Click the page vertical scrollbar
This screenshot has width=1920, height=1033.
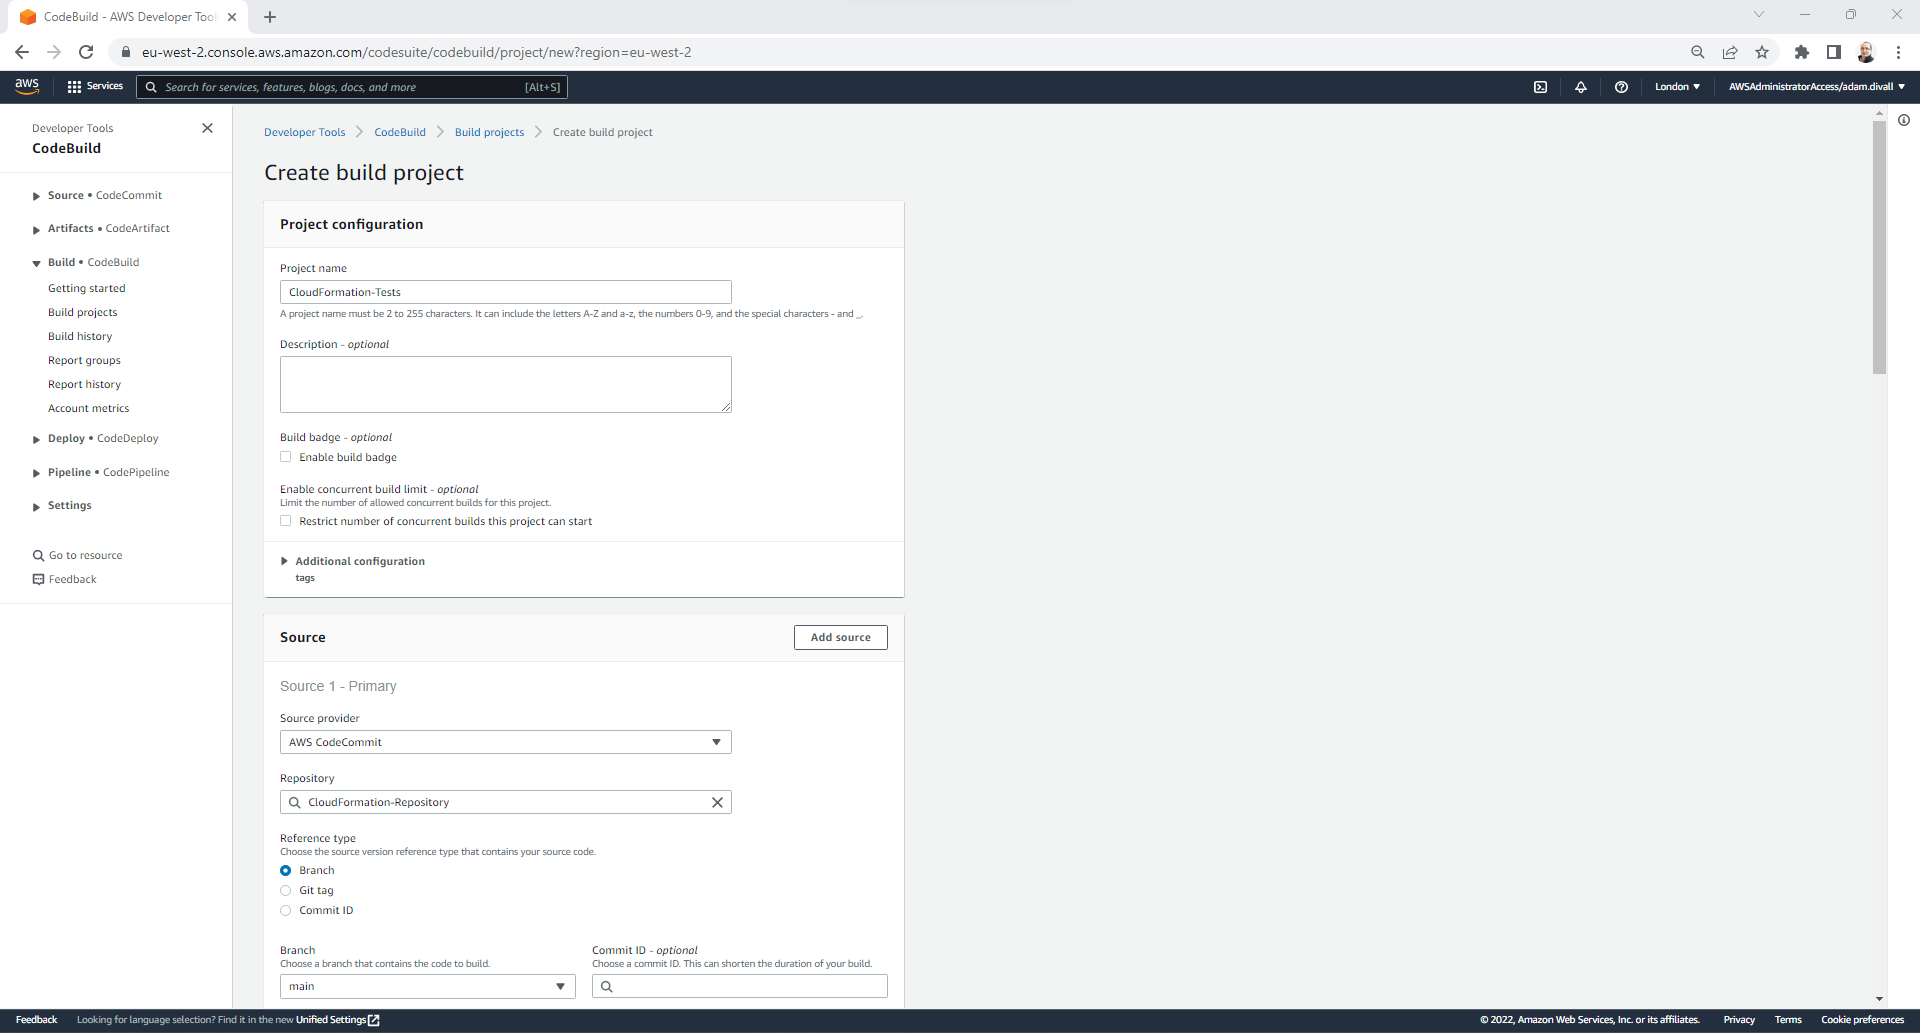[1879, 248]
